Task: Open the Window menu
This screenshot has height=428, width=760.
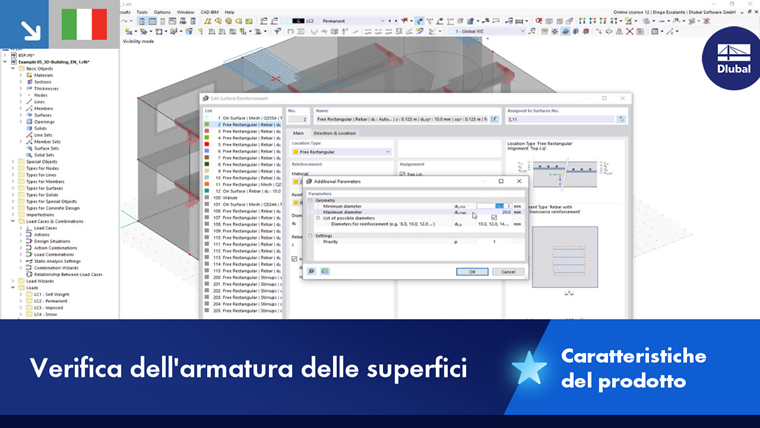Action: 185,12
